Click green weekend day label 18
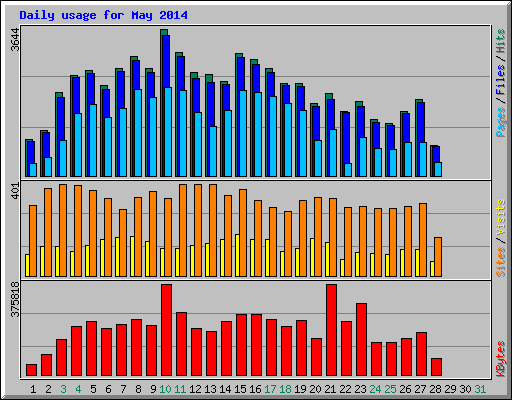Viewport: 512px width, 400px height. pyautogui.click(x=285, y=389)
